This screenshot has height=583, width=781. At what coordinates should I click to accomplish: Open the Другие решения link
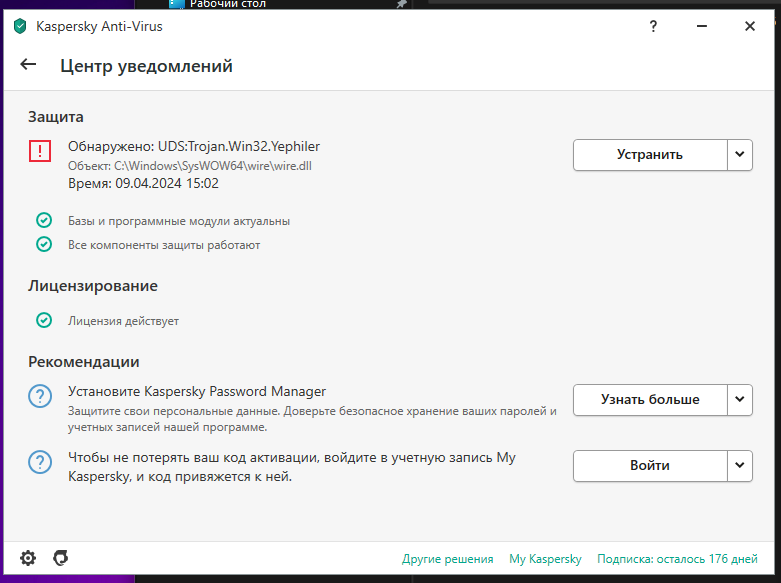pos(447,559)
